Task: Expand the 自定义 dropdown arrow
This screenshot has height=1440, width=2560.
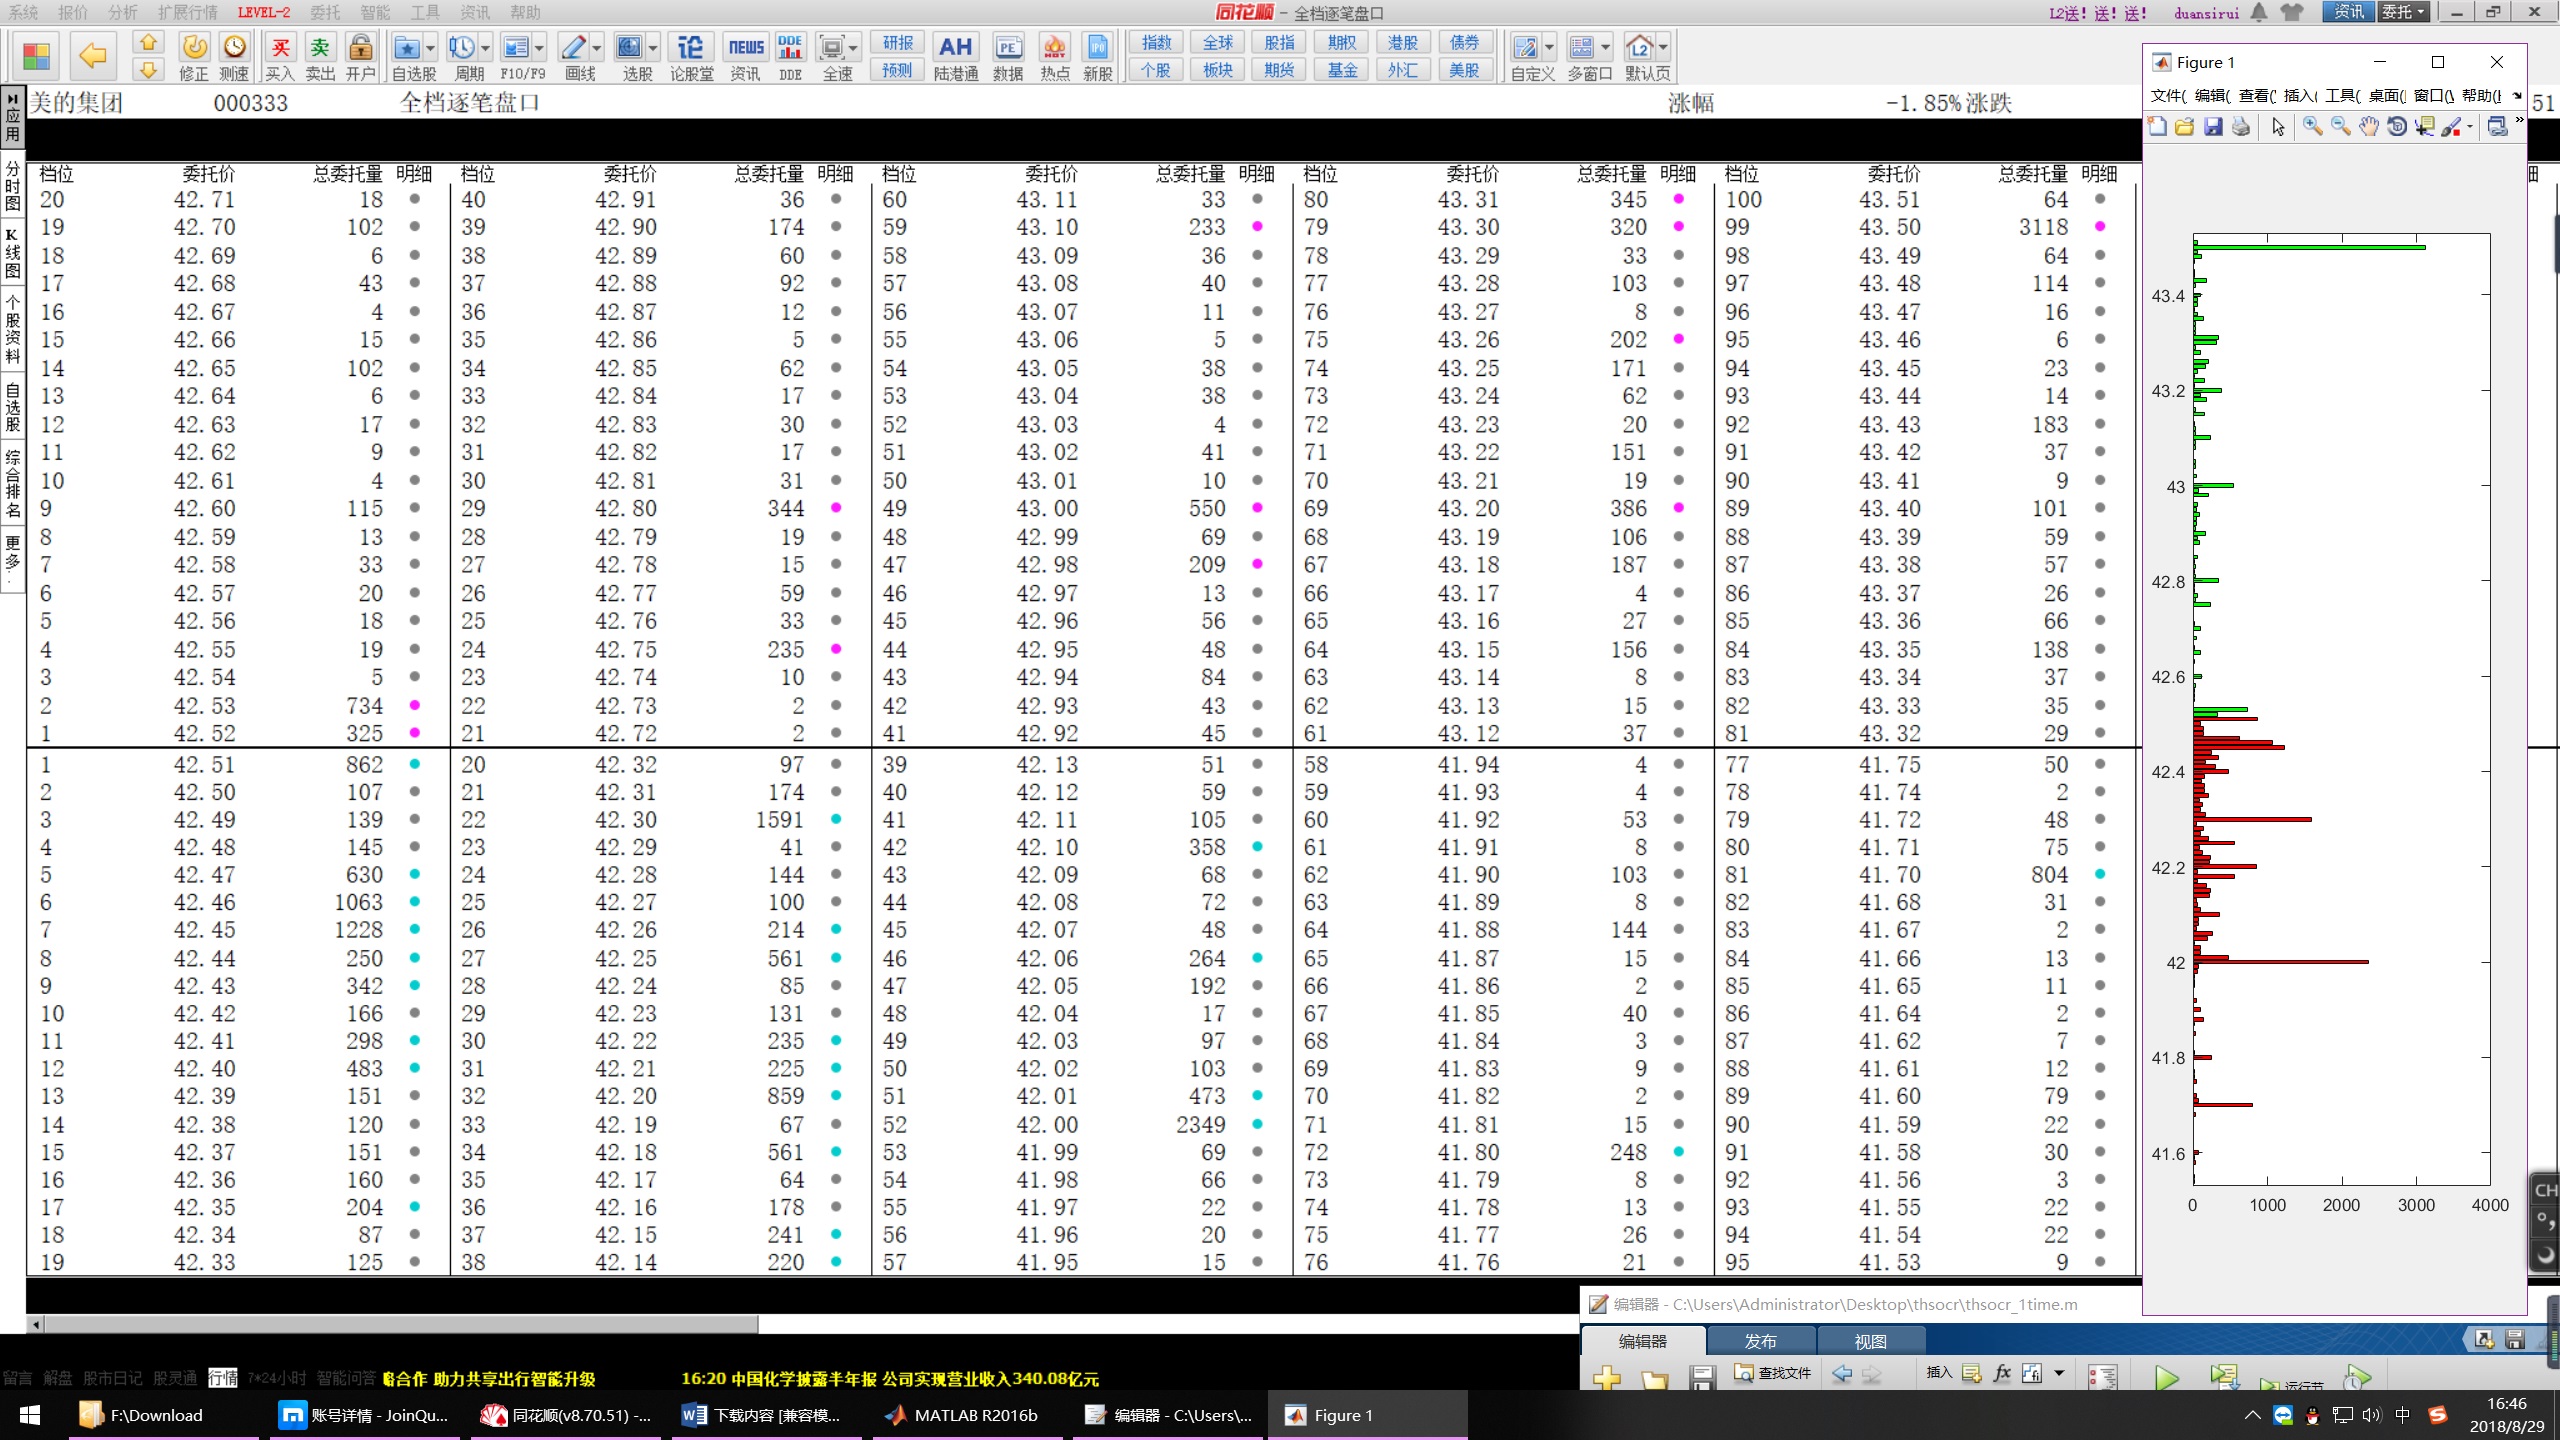Action: point(1549,47)
